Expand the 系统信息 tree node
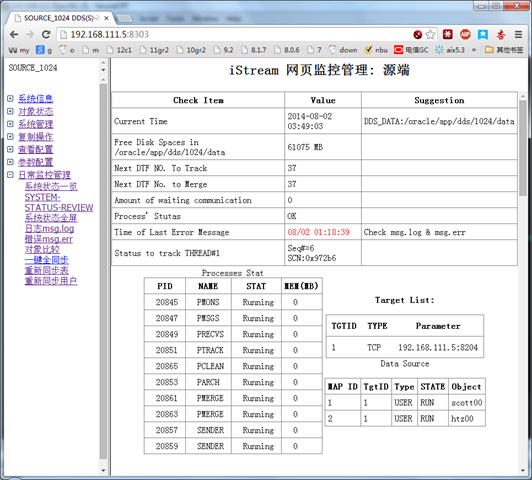This screenshot has width=532, height=480. [10, 98]
